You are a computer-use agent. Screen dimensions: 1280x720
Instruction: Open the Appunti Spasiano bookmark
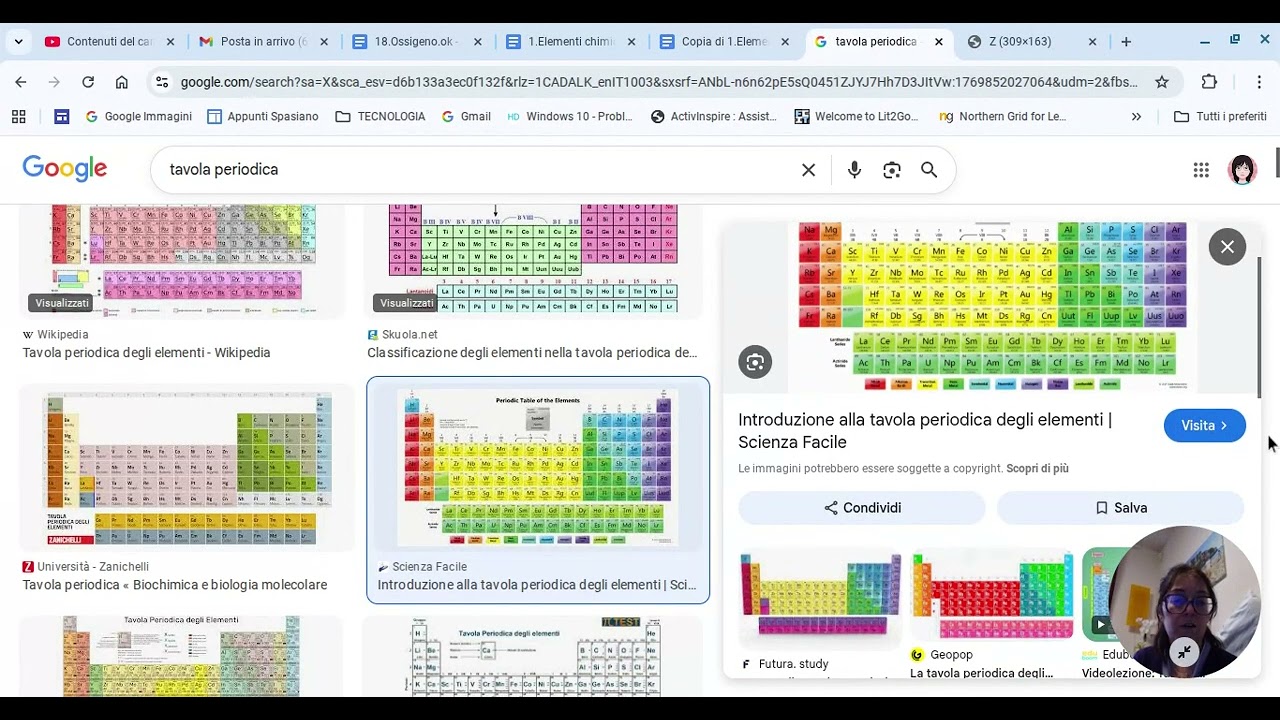[x=262, y=117]
